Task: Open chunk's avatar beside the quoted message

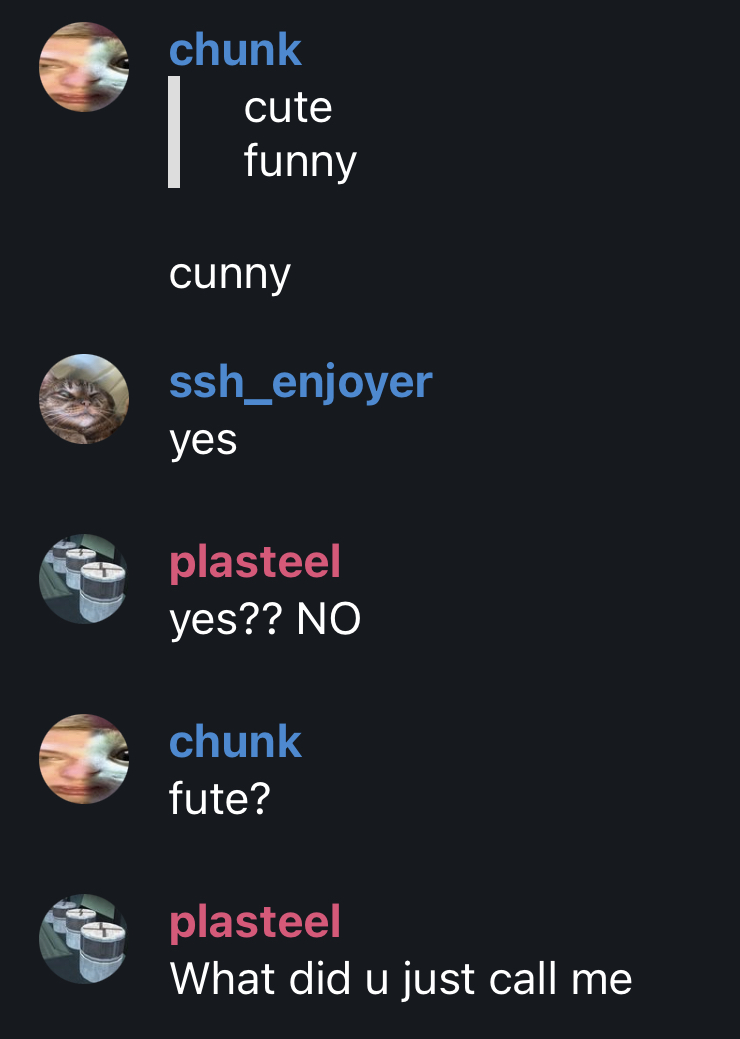Action: 84,67
